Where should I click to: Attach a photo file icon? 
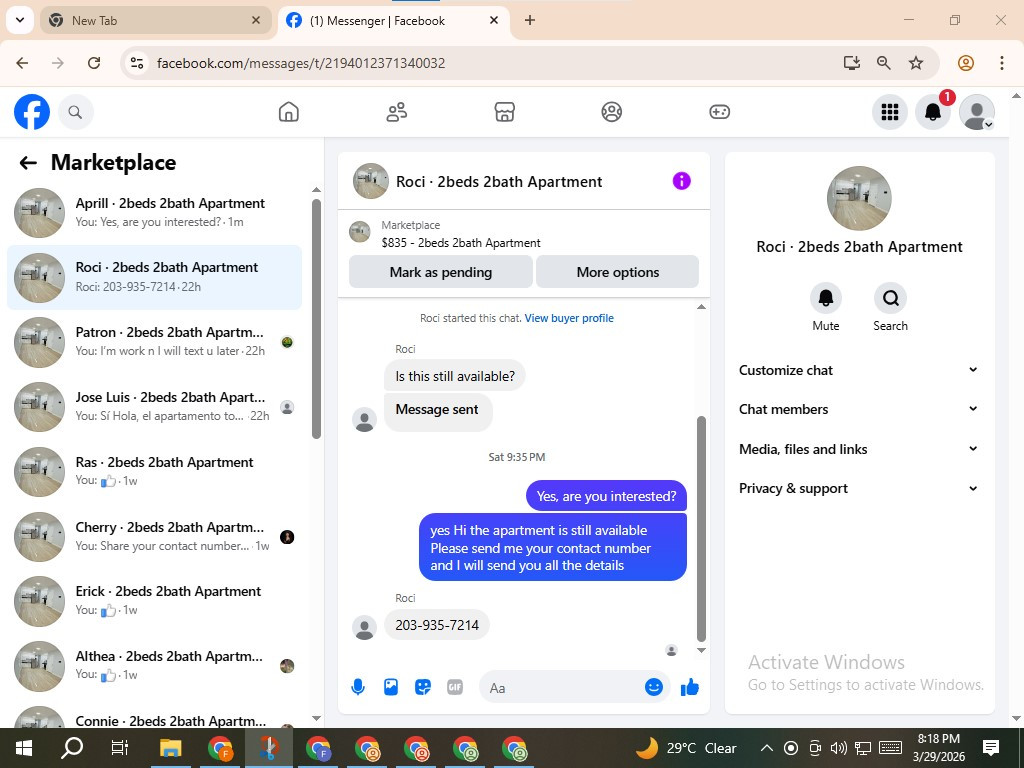click(x=391, y=687)
